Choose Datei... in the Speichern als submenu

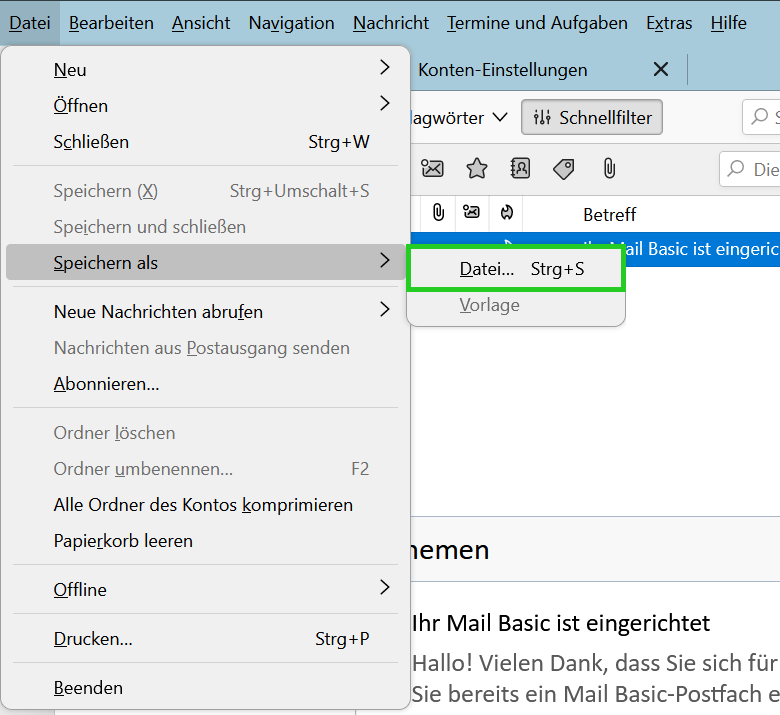[x=516, y=269]
